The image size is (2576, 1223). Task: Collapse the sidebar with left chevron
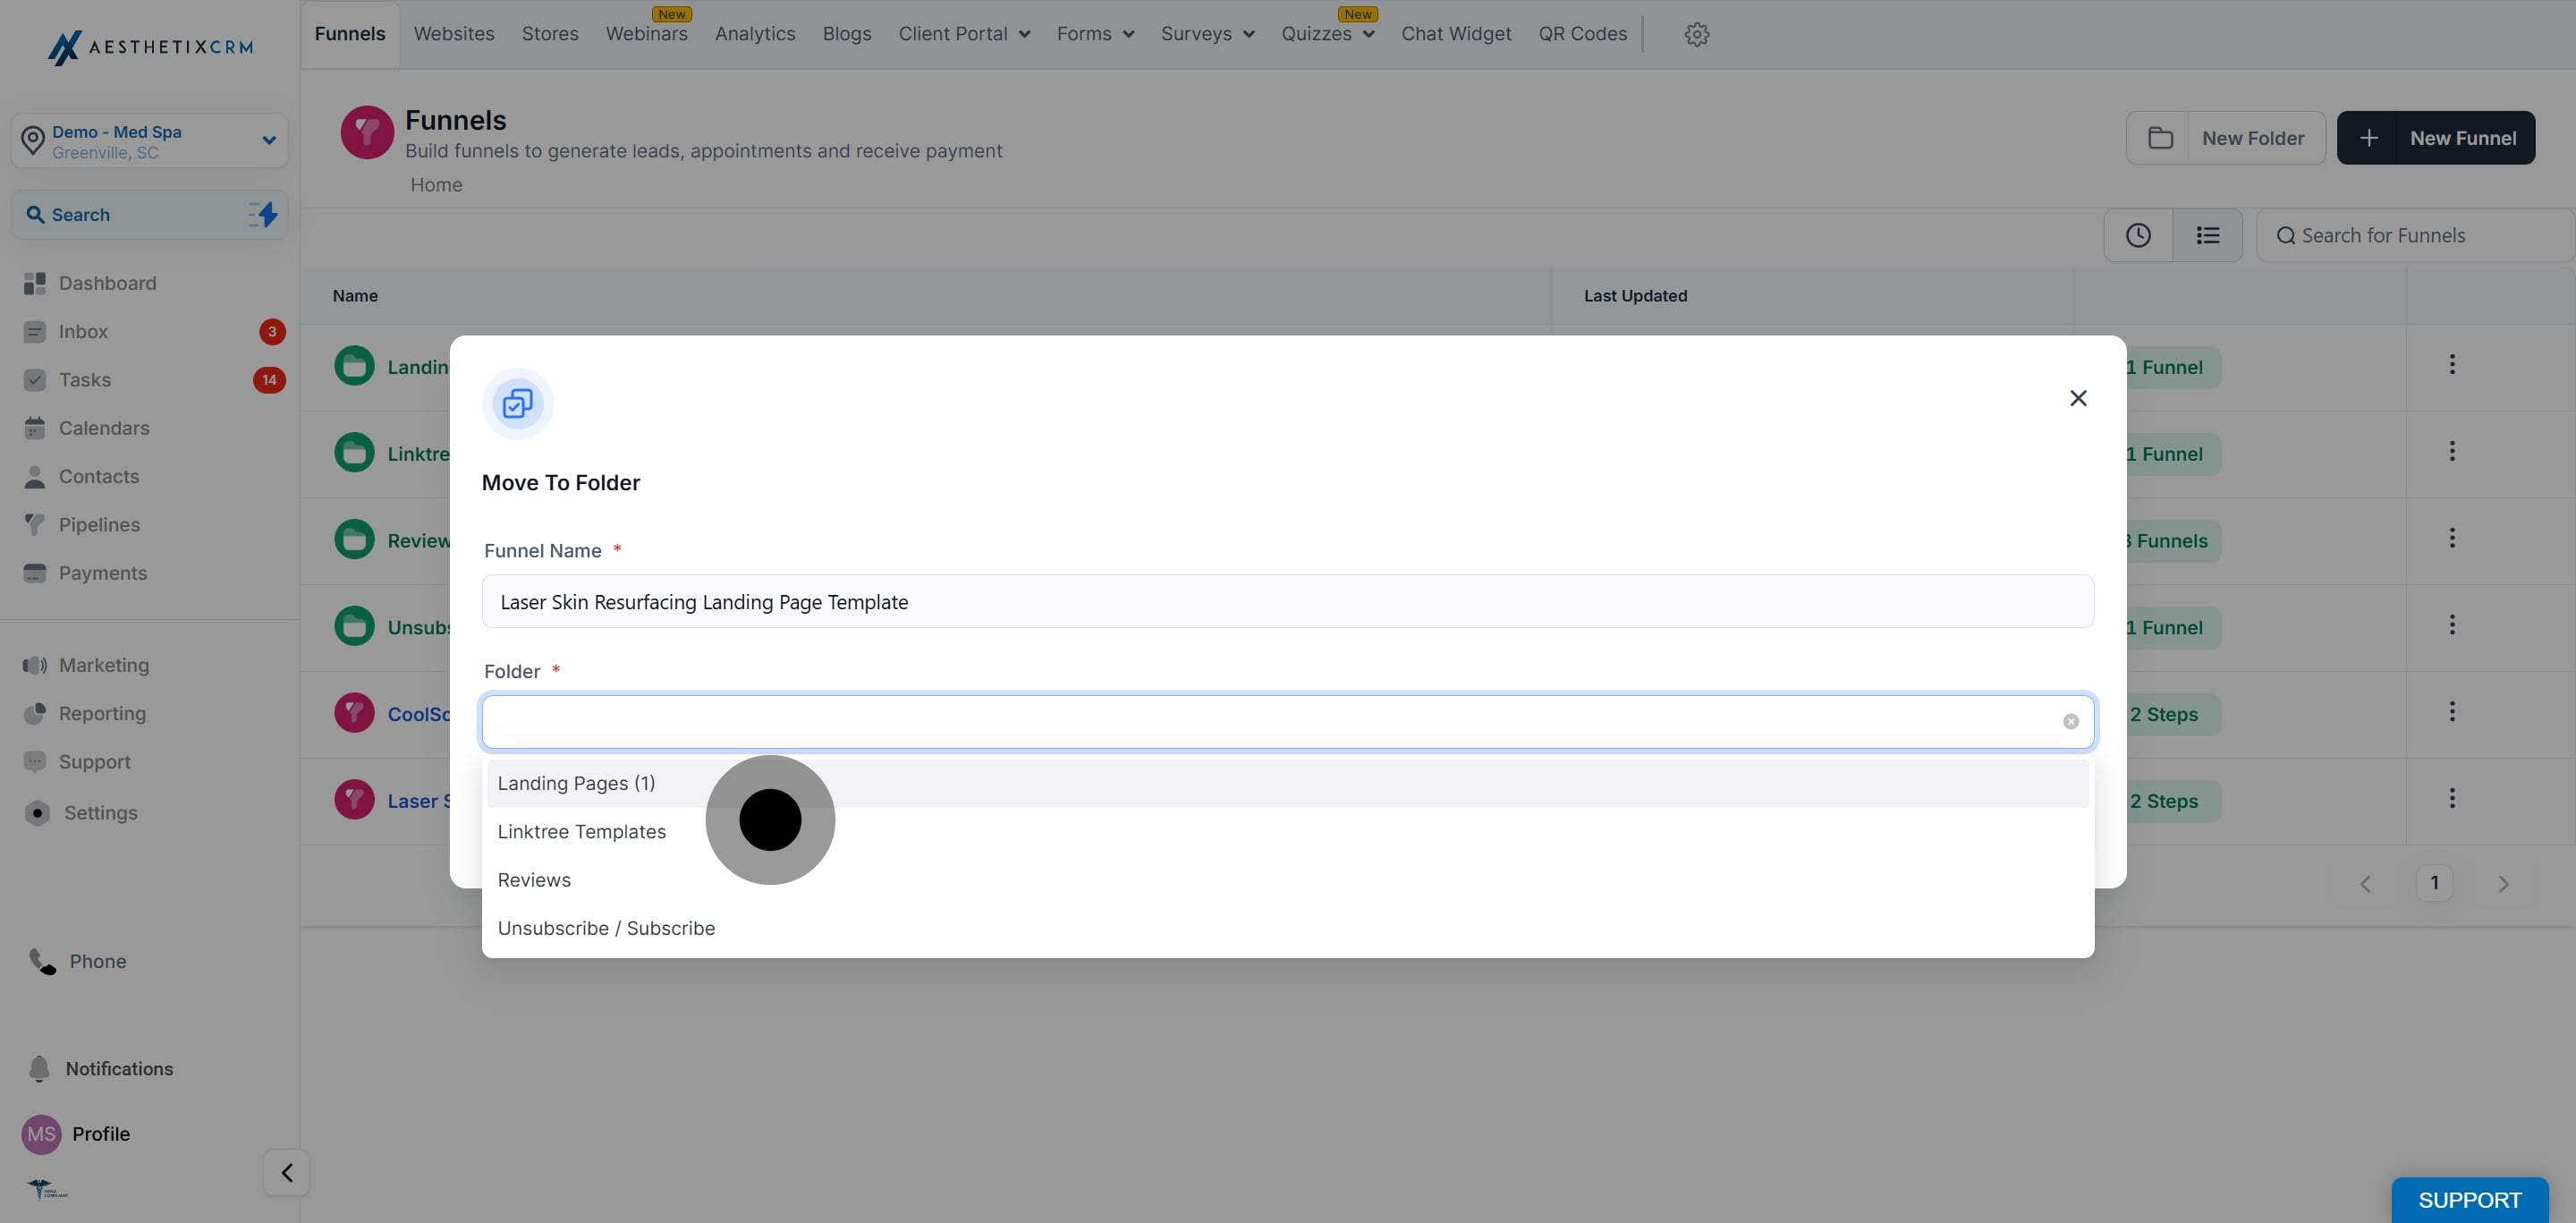[286, 1172]
